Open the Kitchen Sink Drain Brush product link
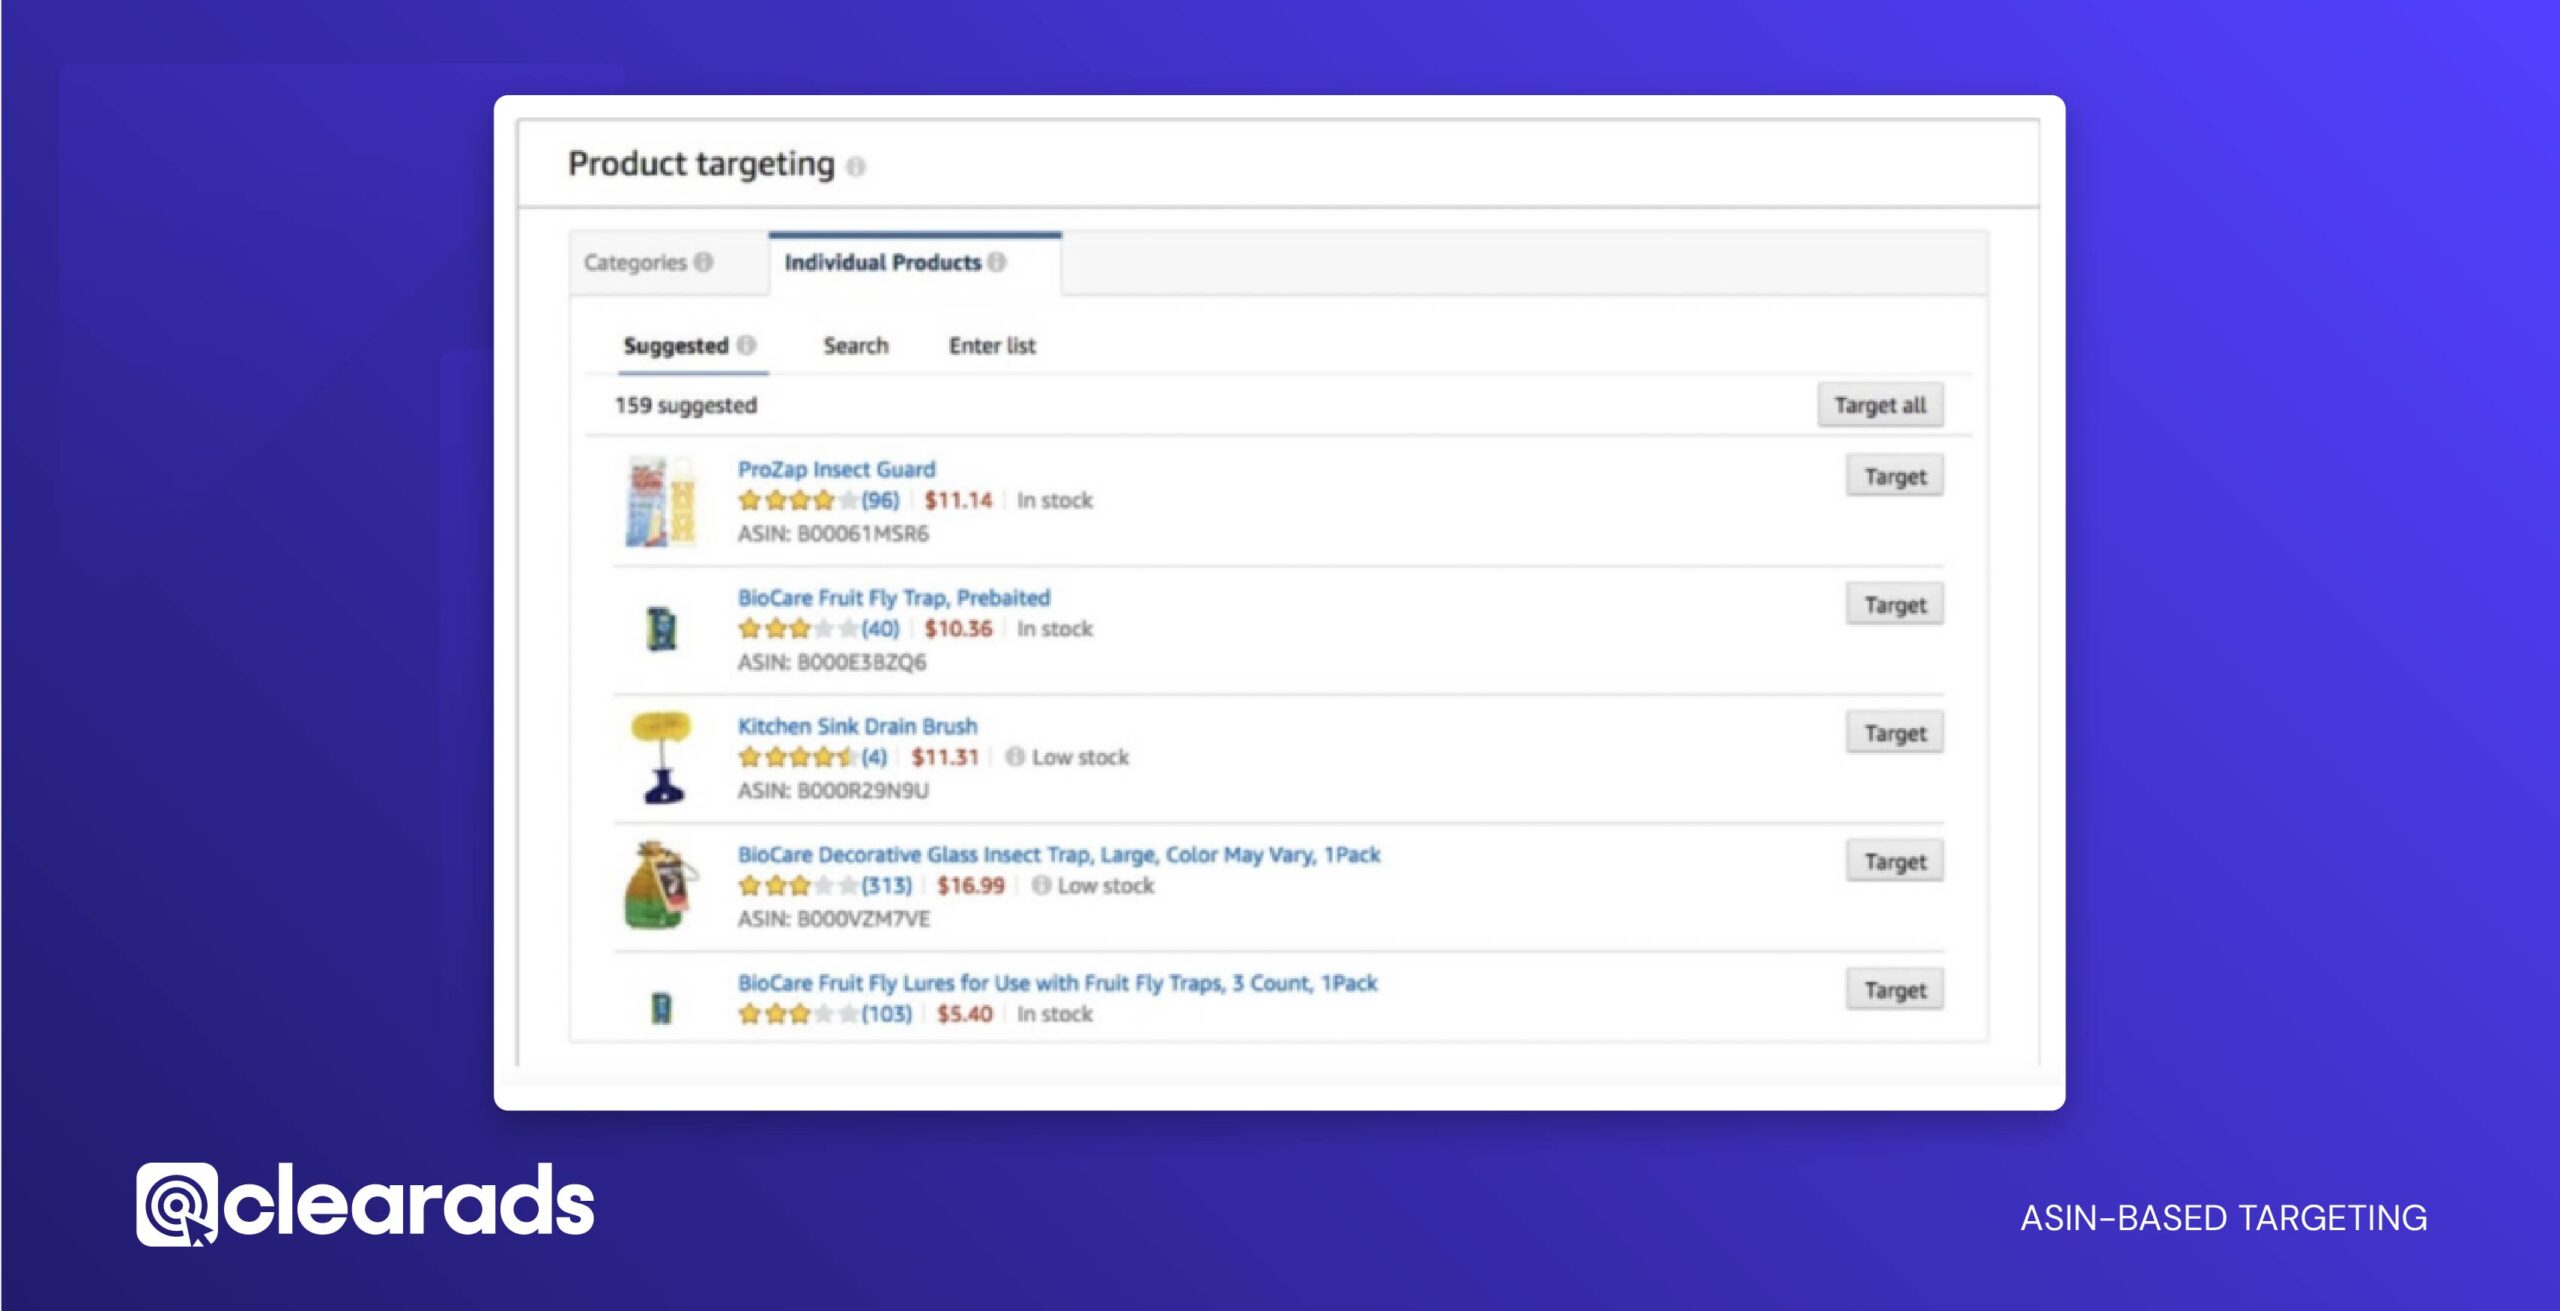Viewport: 2560px width, 1311px height. [x=857, y=725]
